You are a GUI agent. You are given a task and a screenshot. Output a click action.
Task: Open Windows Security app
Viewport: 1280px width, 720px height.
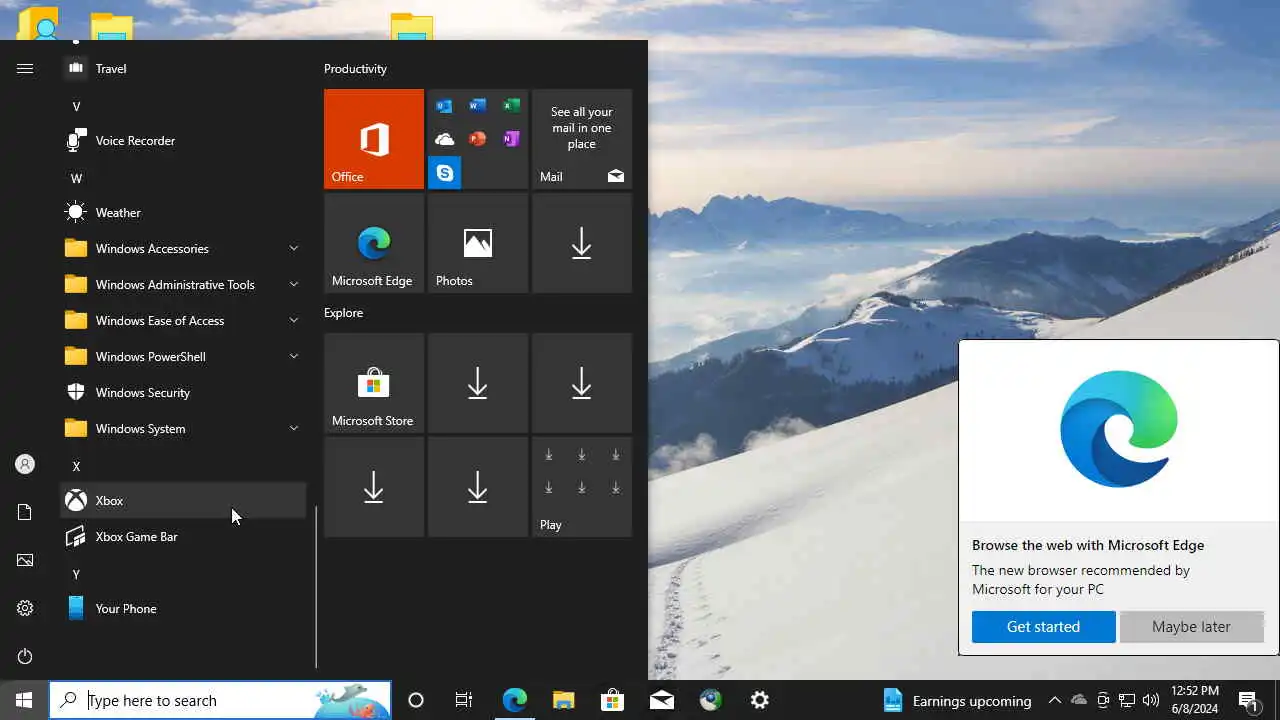pos(183,392)
